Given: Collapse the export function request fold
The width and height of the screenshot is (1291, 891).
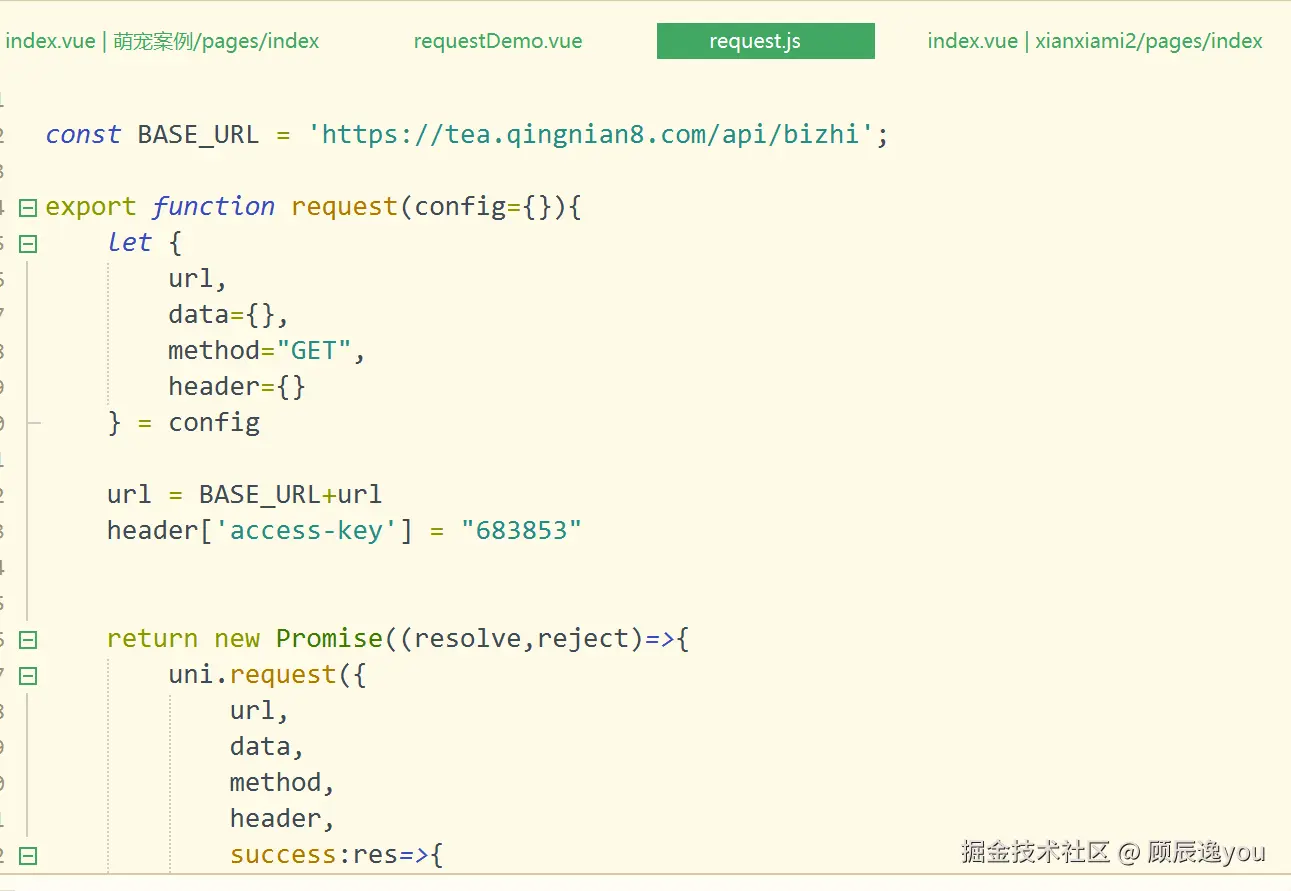Looking at the screenshot, I should pyautogui.click(x=28, y=207).
